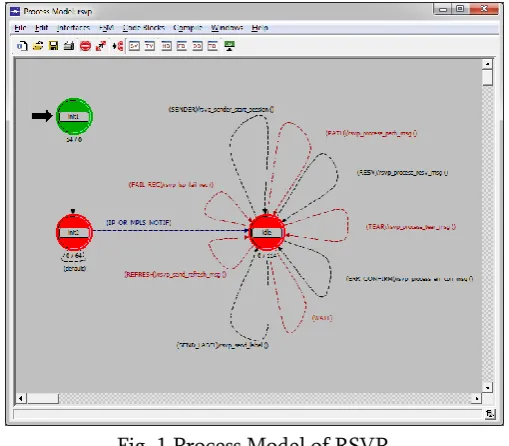Click the horizontal scrollbar right arrow
Viewport: 509px width, 446px height.
[477, 398]
